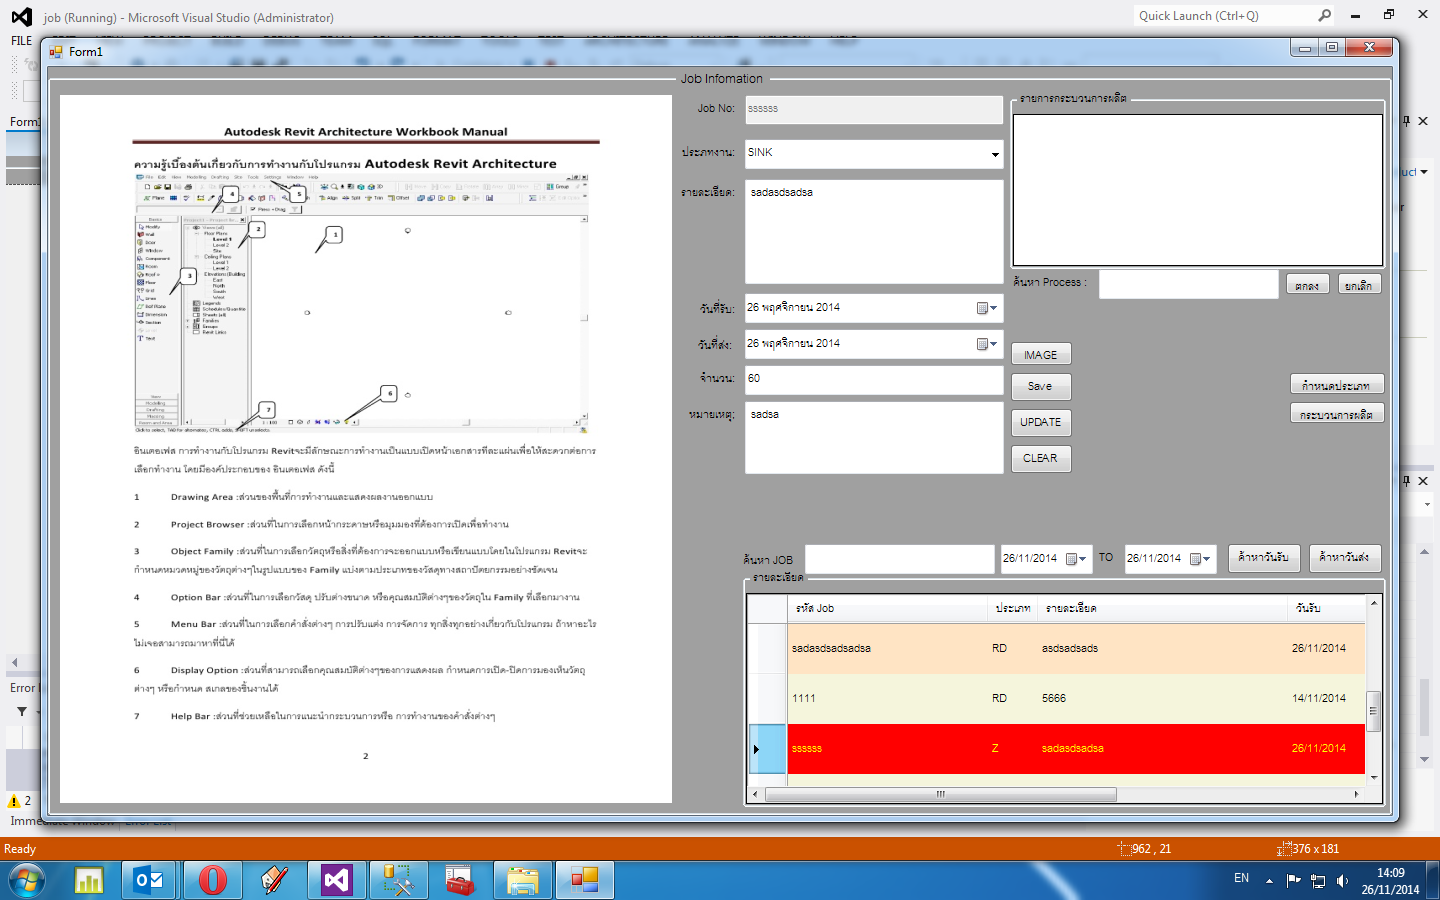
Task: Launch Opera browser from the taskbar
Action: coord(212,880)
